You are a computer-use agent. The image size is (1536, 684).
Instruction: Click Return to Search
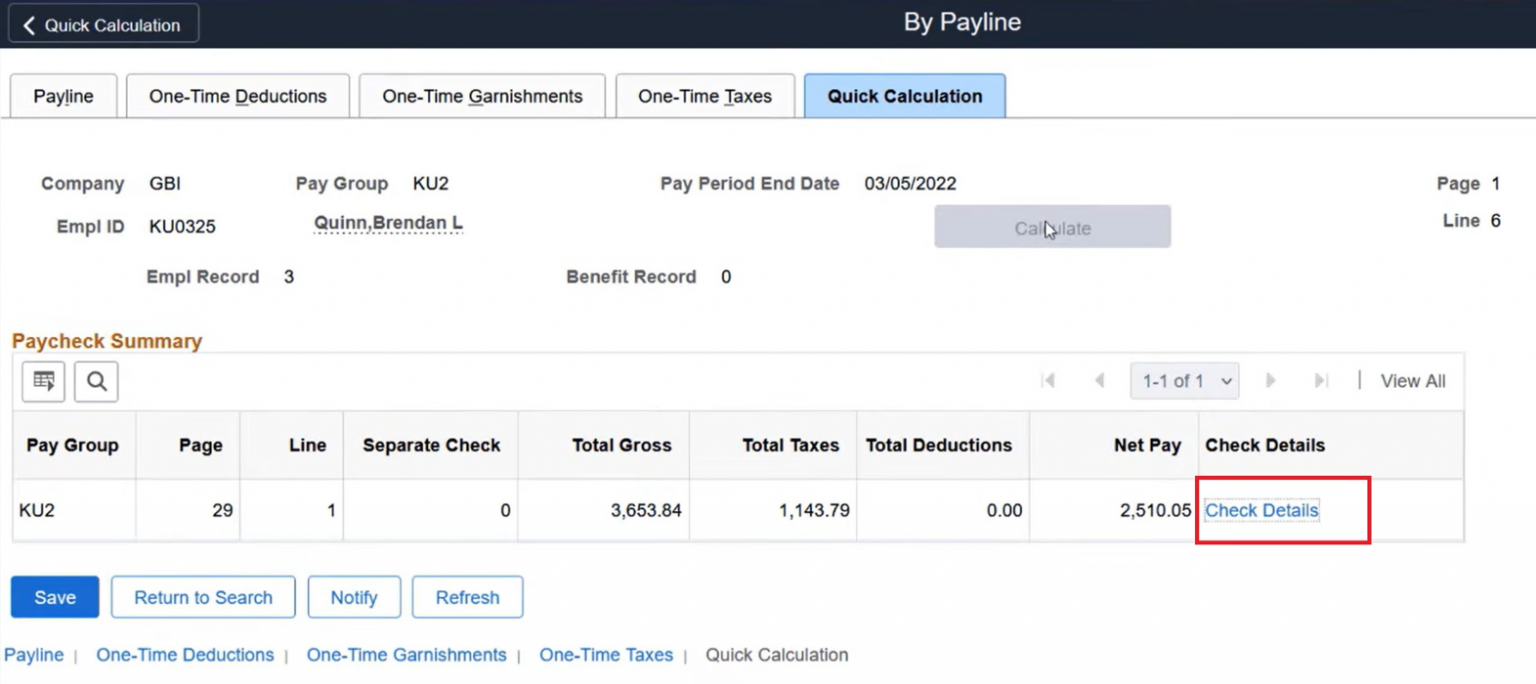pos(203,597)
